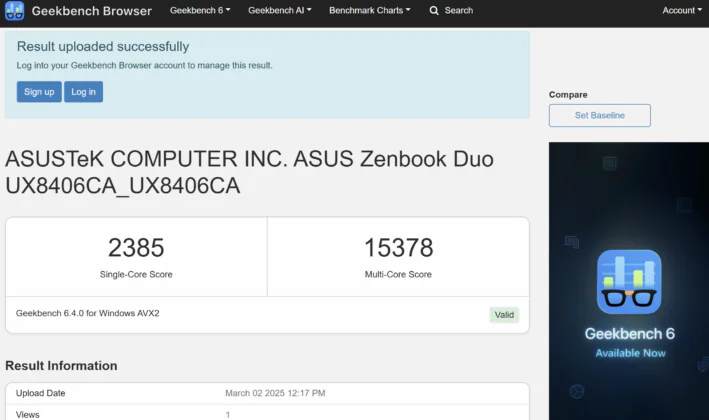Click the Geekbench 6 Available Now banner
Screen dimensions: 709x420
click(x=629, y=281)
